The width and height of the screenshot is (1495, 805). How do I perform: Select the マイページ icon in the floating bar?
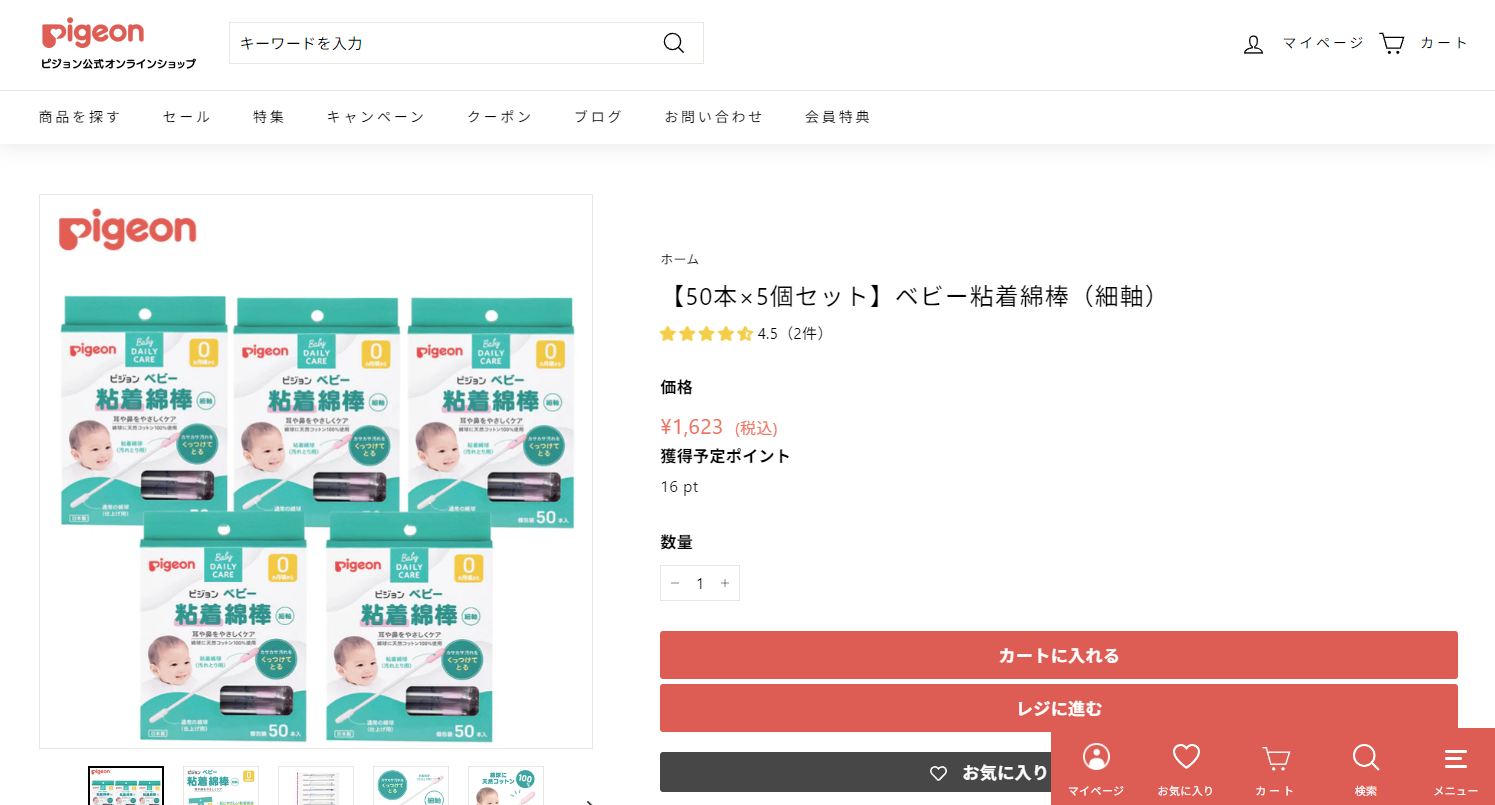1097,765
